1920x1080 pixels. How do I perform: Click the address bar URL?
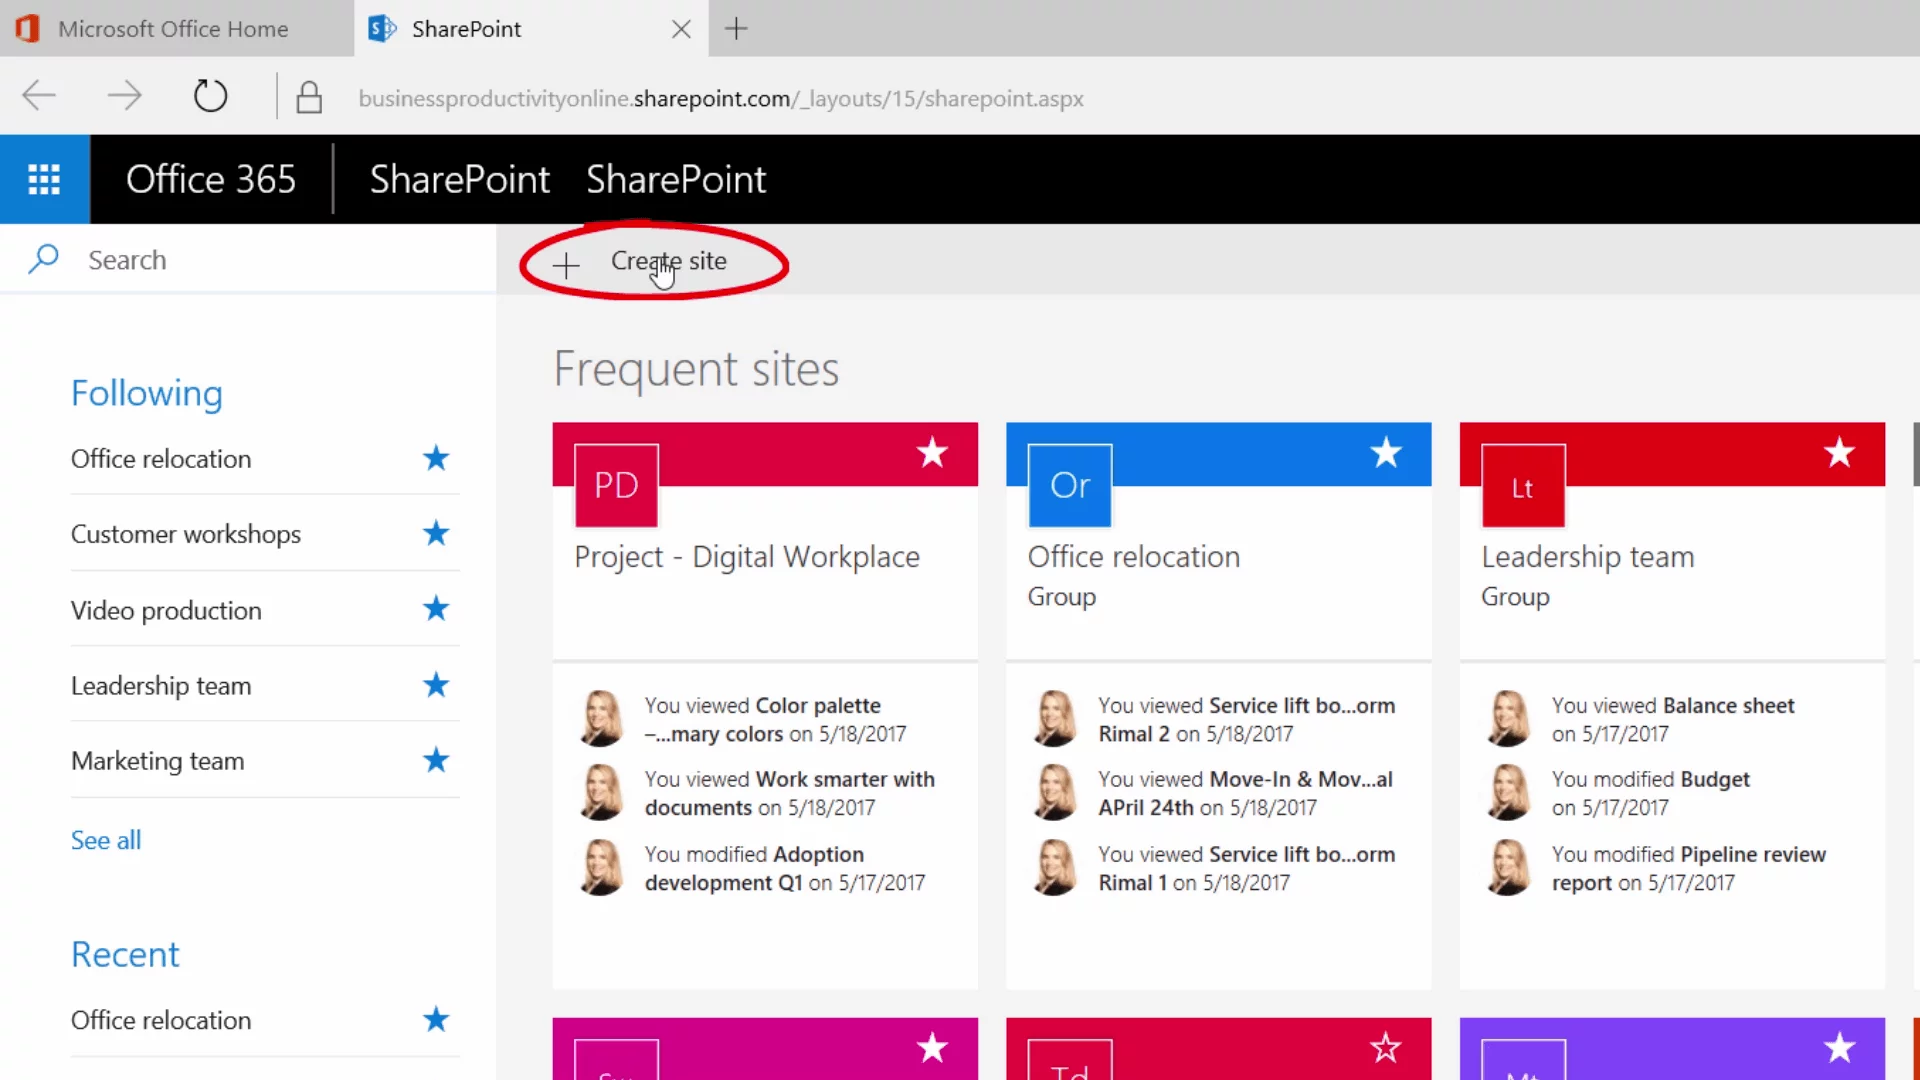(x=721, y=99)
